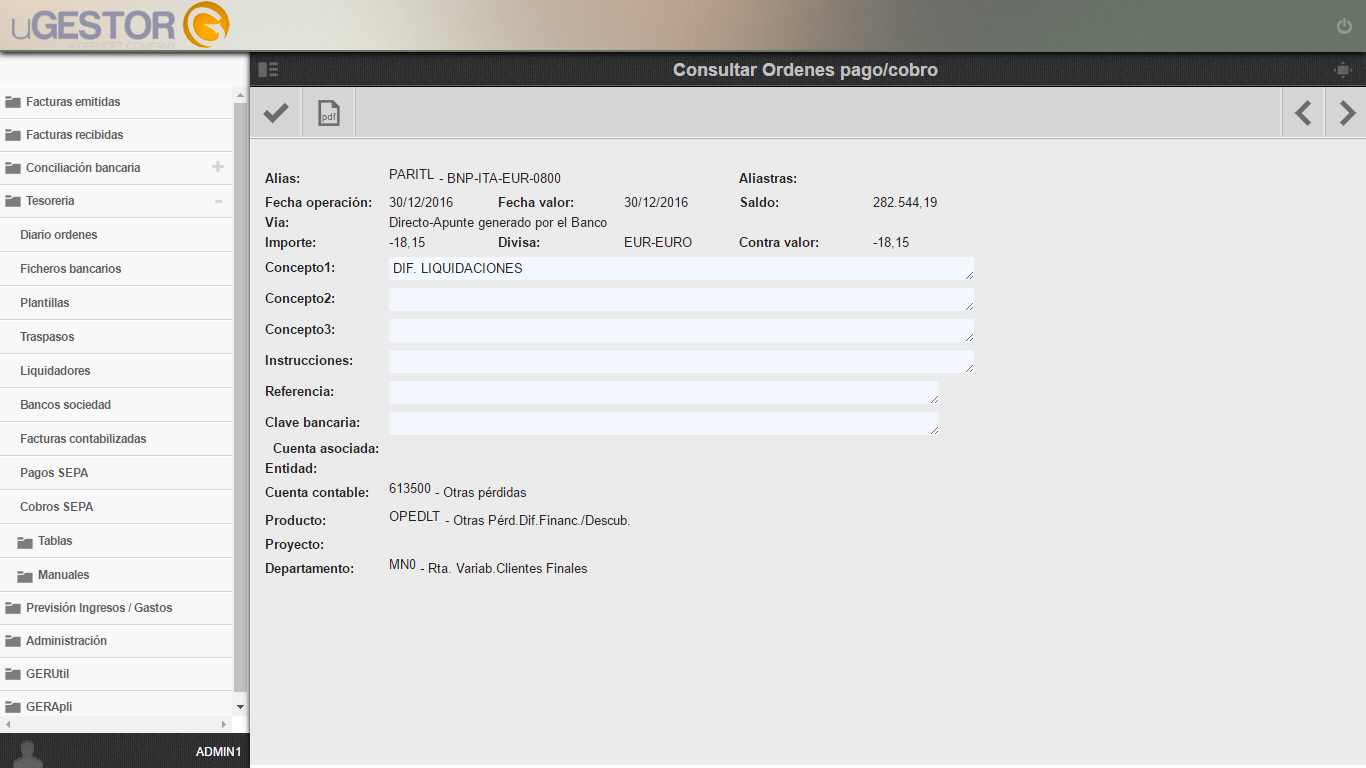Open Administración folder
Image resolution: width=1366 pixels, height=768 pixels.
point(117,641)
